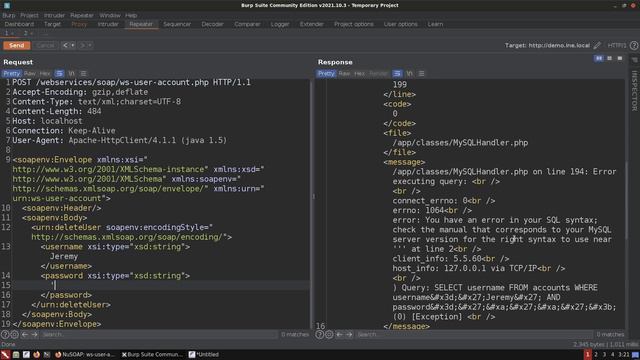Switch to the Dashboard tab
This screenshot has height=360, width=640.
pos(19,24)
